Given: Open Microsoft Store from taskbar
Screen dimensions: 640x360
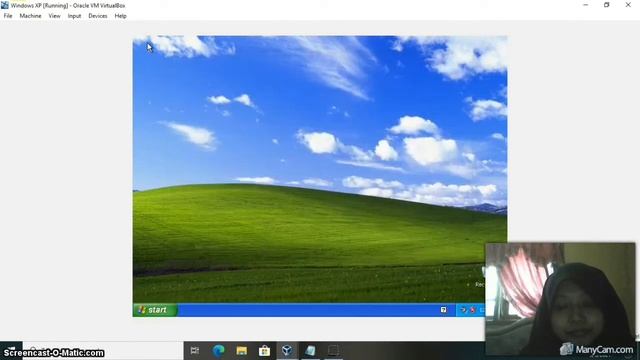Looking at the screenshot, I should click(264, 350).
